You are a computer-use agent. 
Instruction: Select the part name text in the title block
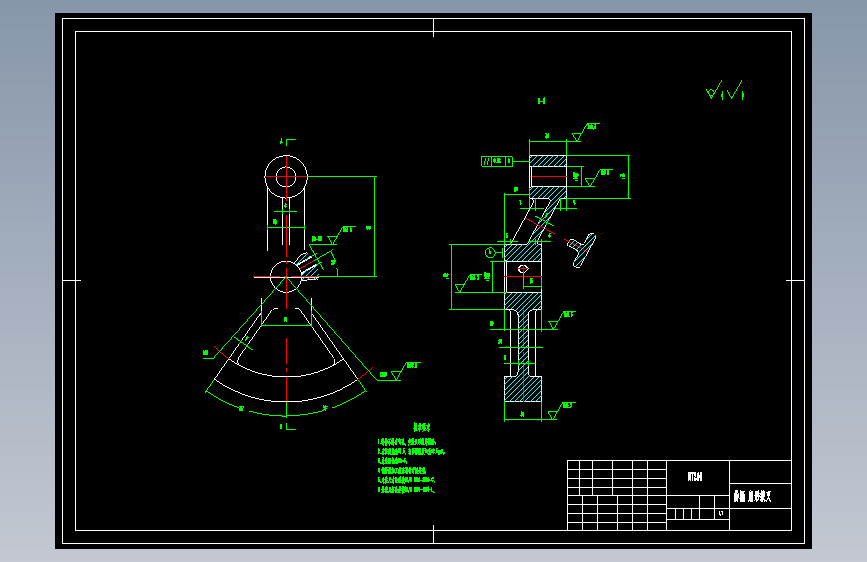point(753,496)
